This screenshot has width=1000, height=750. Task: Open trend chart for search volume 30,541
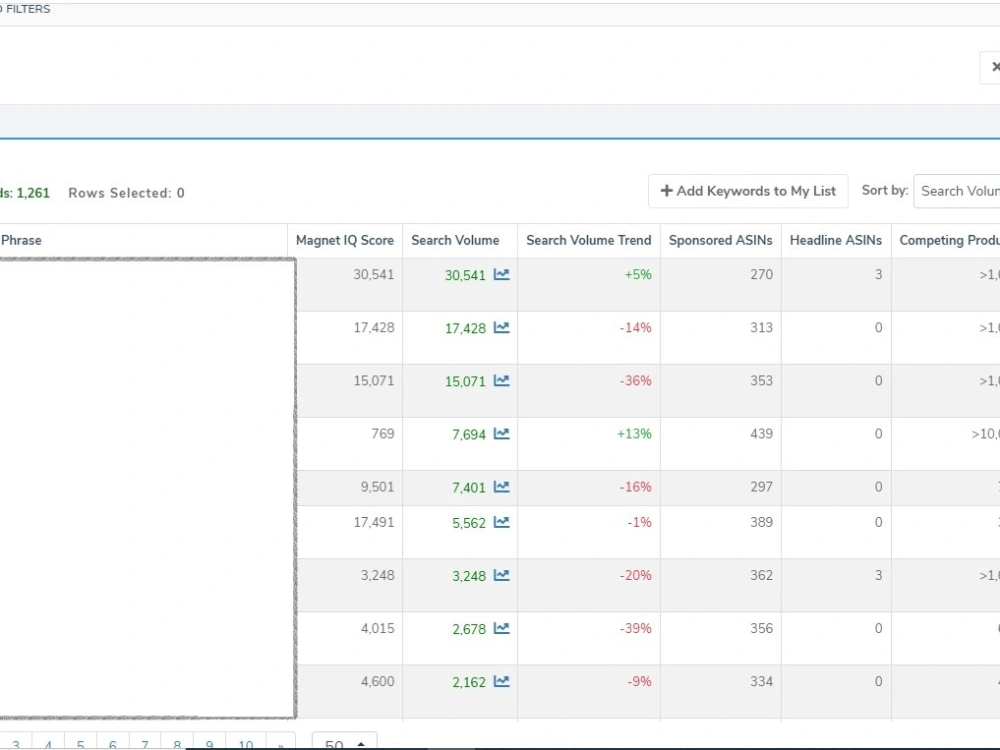tap(502, 275)
